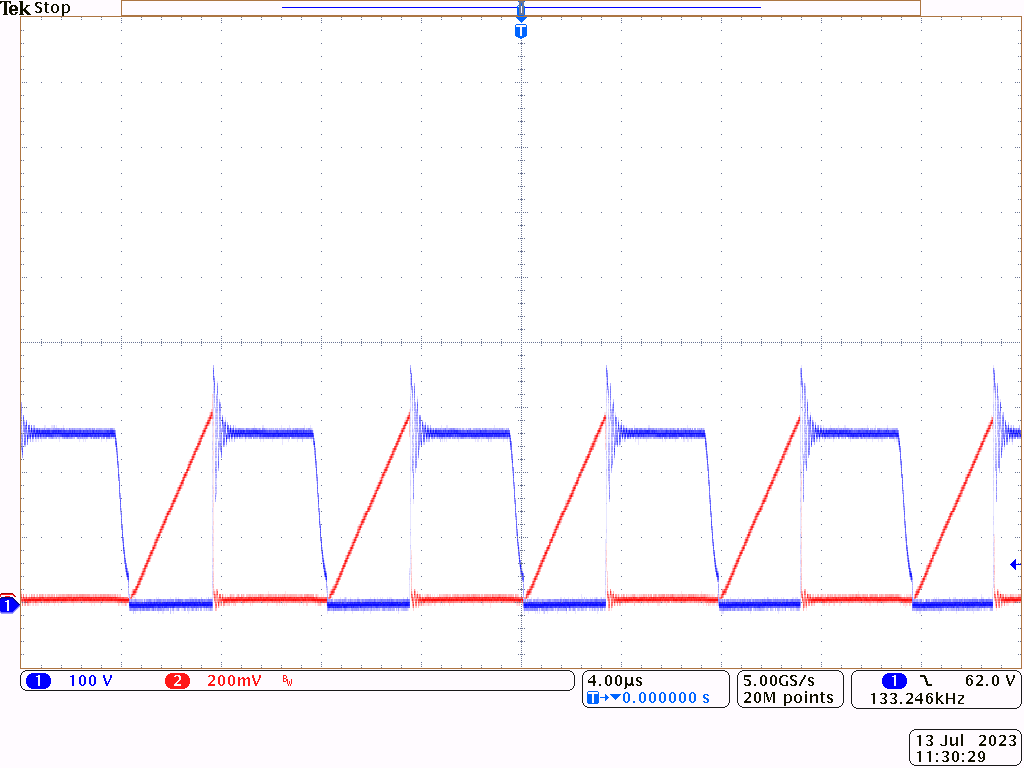Click the Tek logo in the top-left corner

coord(18,8)
